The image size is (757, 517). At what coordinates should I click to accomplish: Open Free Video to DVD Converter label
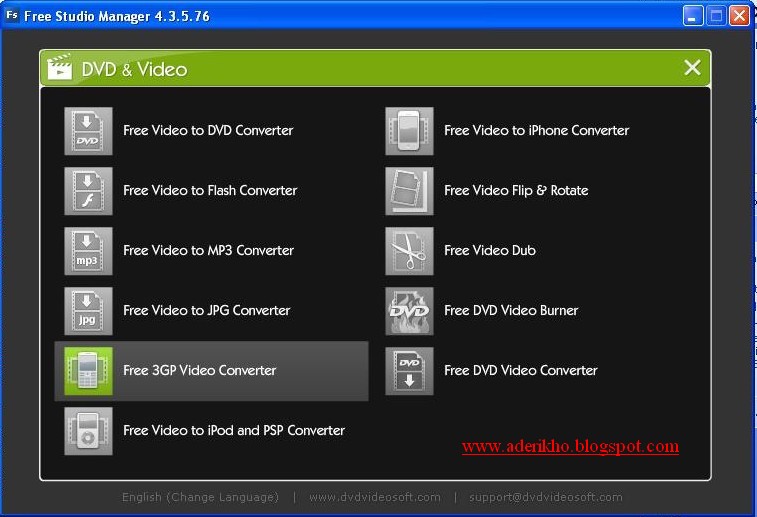point(208,130)
